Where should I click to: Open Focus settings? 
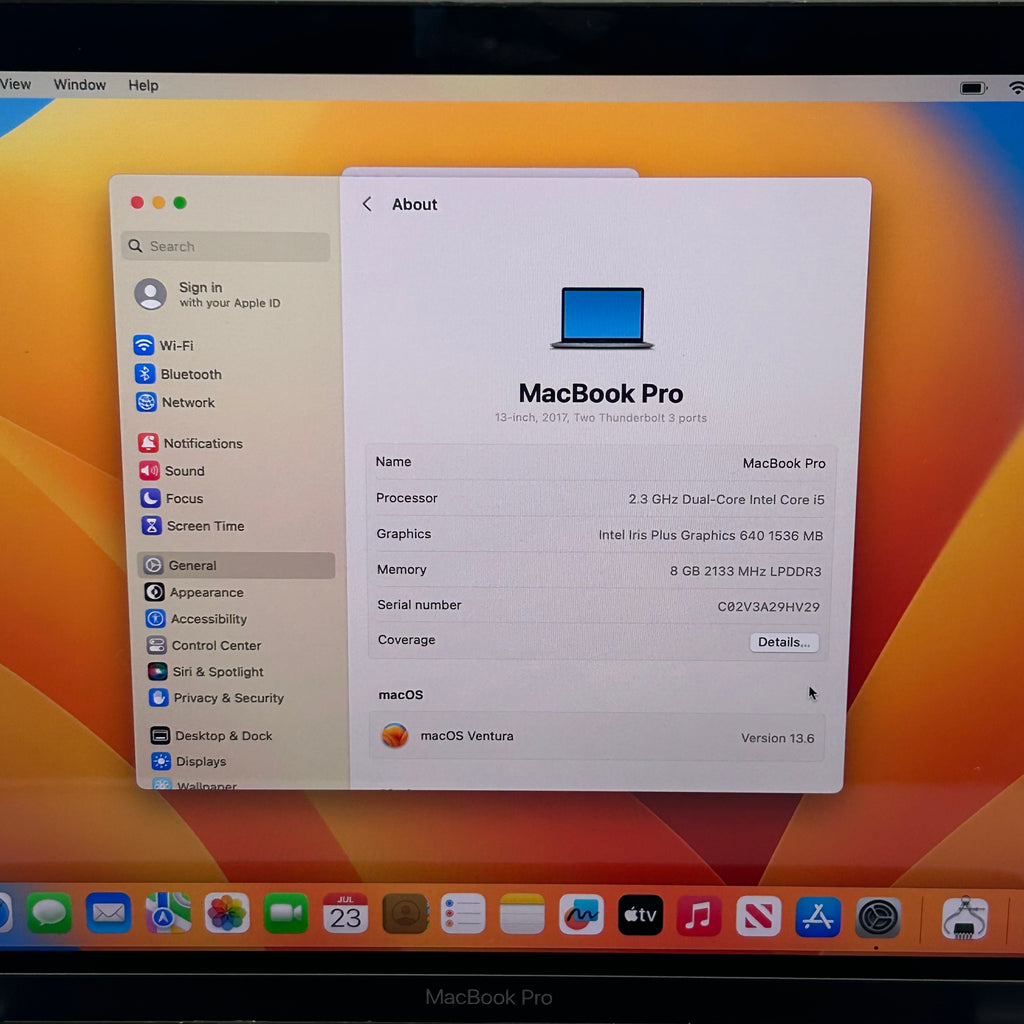pos(172,498)
